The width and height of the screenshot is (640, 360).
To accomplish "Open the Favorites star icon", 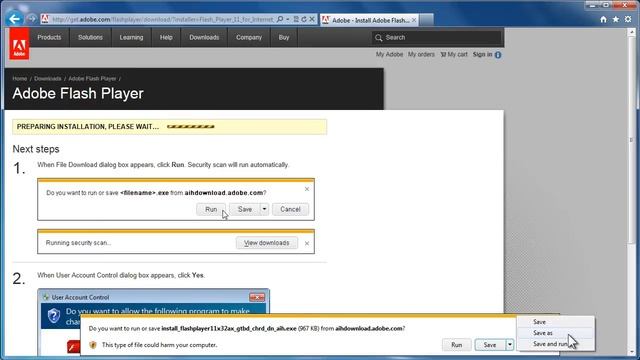I will click(x=616, y=19).
